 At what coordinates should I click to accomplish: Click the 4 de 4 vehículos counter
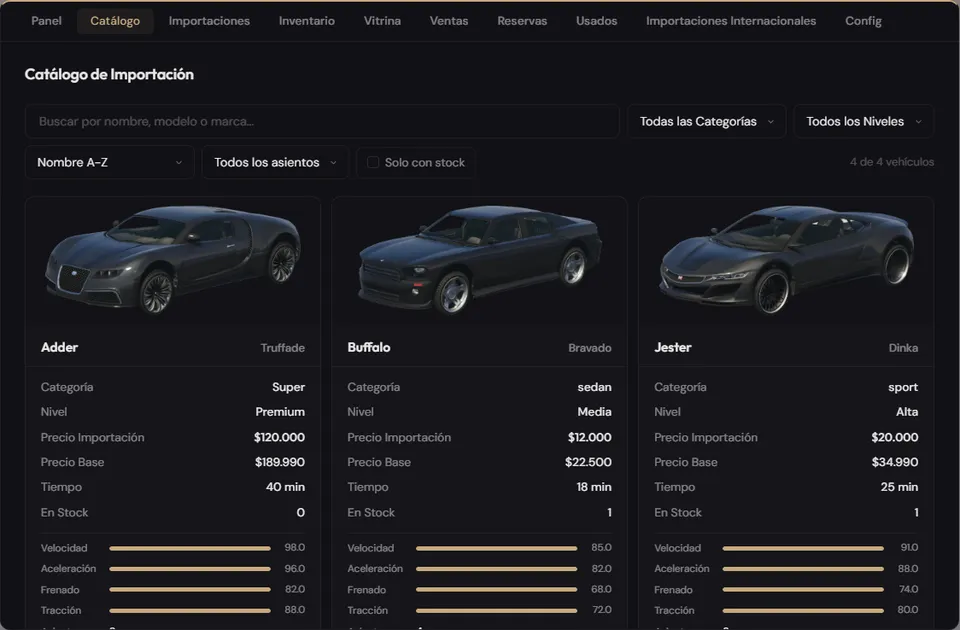pos(891,162)
